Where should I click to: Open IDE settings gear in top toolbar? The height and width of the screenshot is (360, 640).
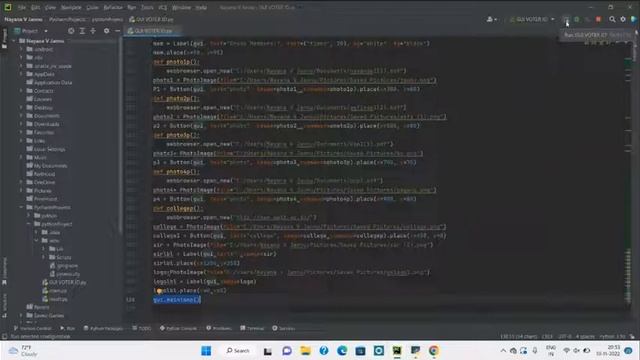[x=623, y=19]
